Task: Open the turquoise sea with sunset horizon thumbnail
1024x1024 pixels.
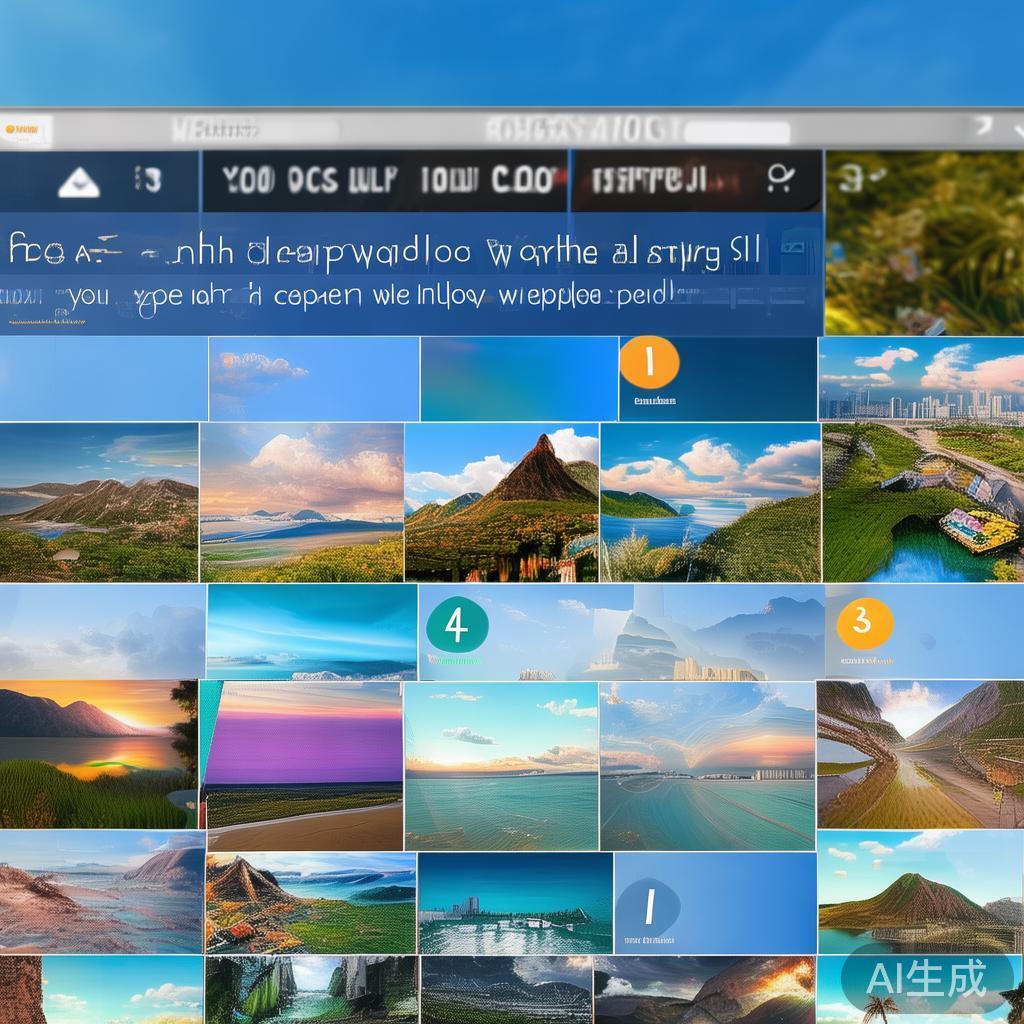Action: coord(501,766)
